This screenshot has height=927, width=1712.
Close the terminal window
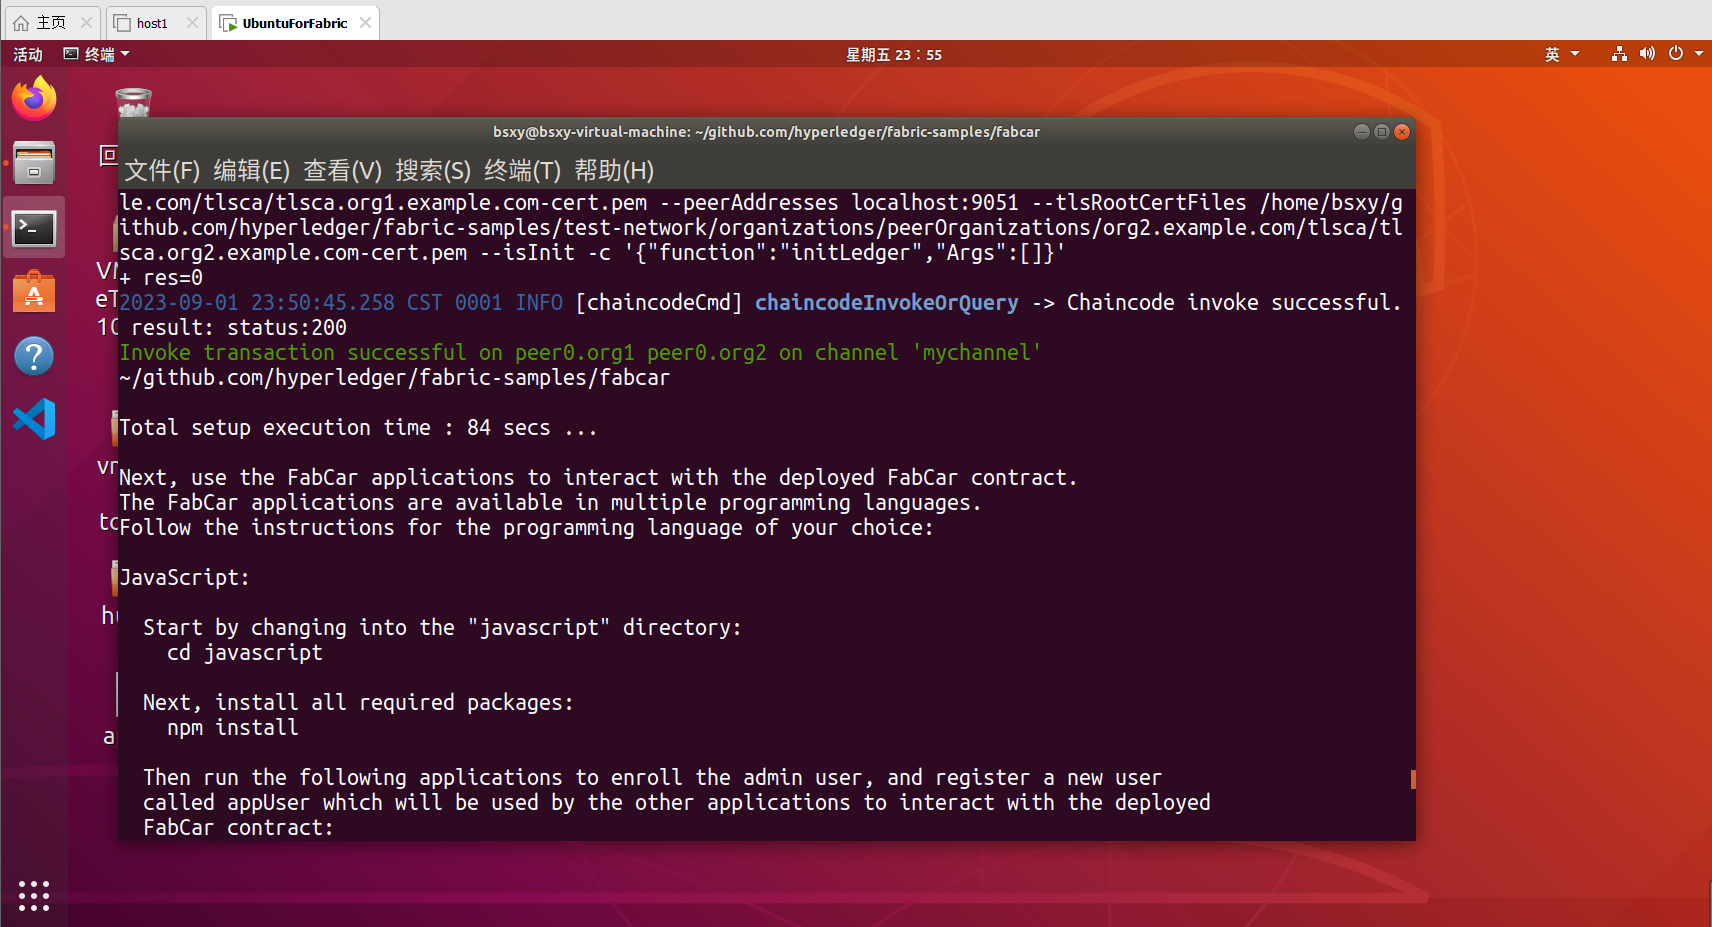1402,132
